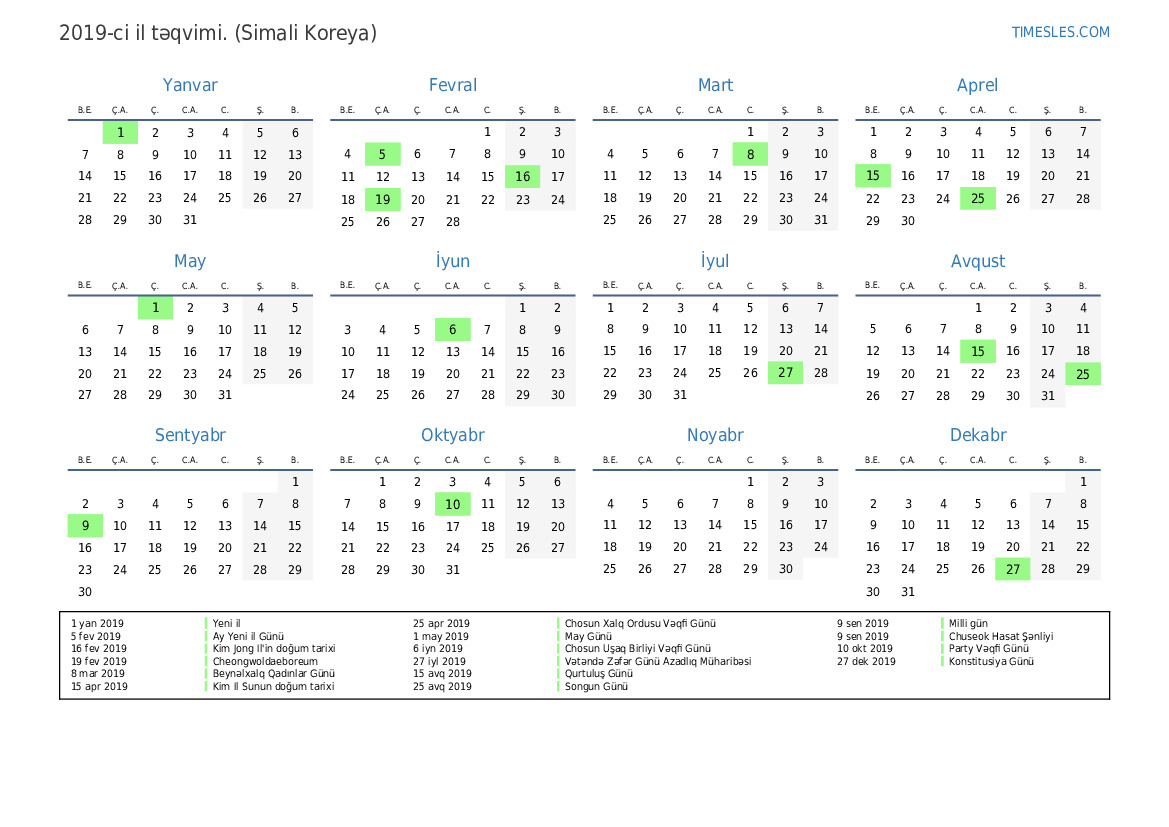Select highlighted January 1 holiday
Image resolution: width=1169 pixels, height=827 pixels.
(x=120, y=132)
